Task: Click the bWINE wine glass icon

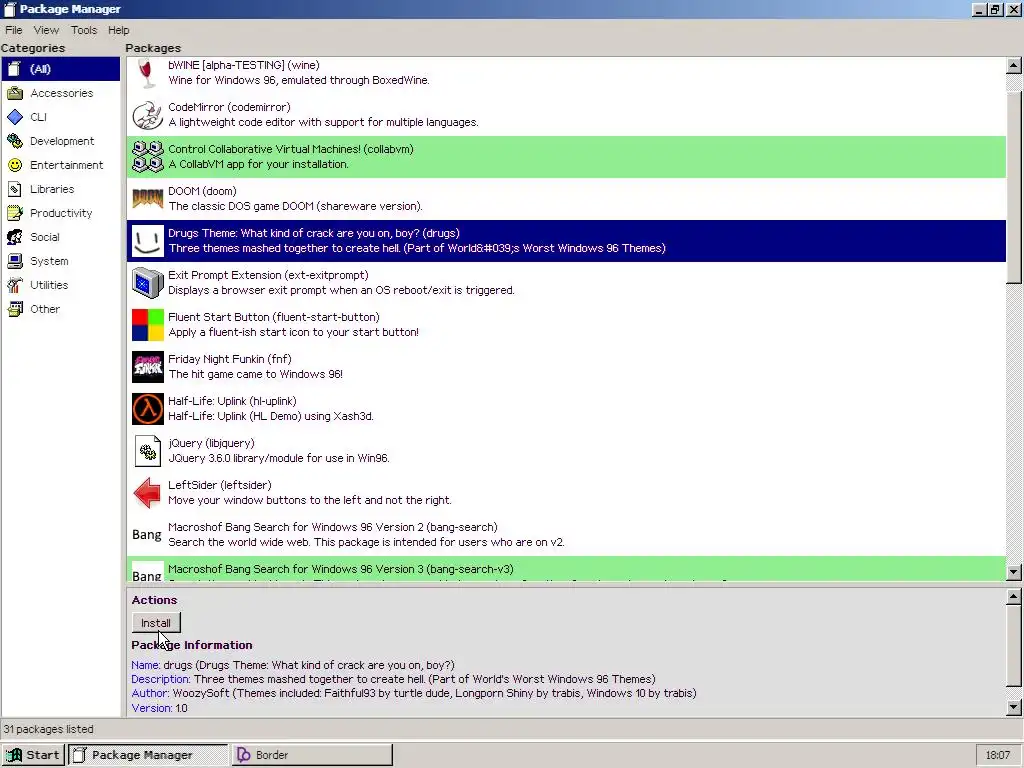Action: pos(148,72)
